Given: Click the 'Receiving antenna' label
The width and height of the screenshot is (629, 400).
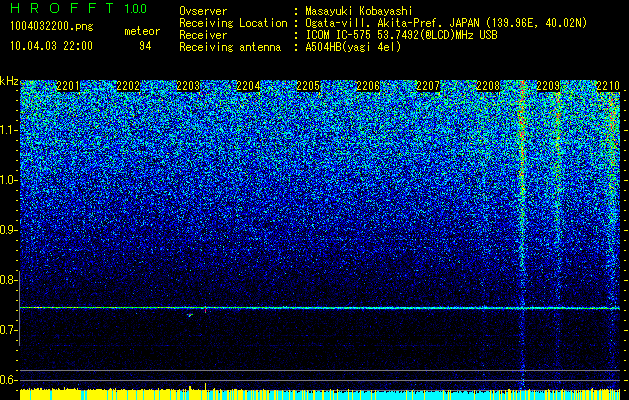Looking at the screenshot, I should pyautogui.click(x=230, y=47).
